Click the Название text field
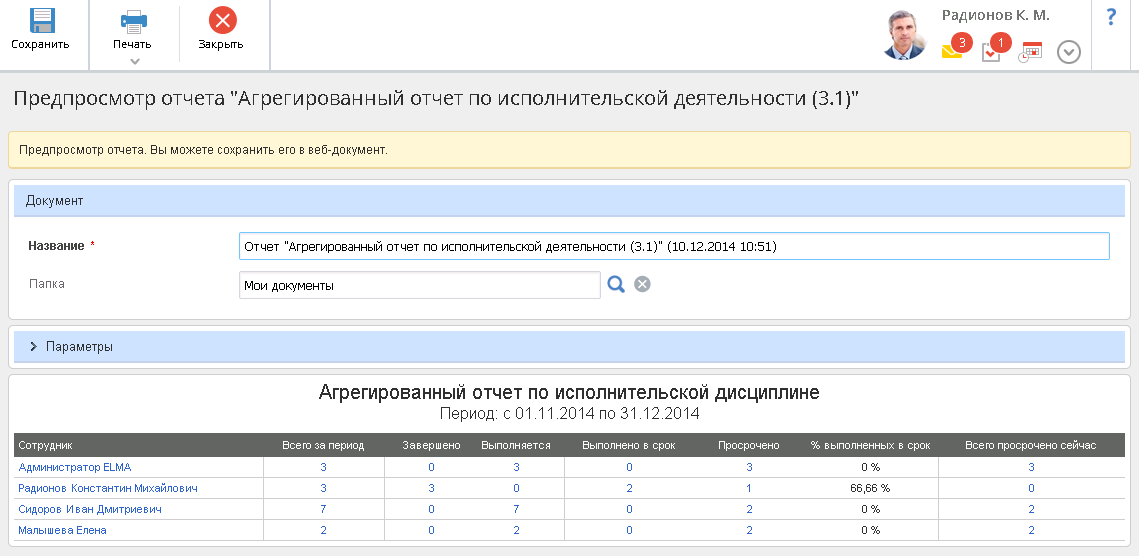The width and height of the screenshot is (1139, 556). coord(674,246)
